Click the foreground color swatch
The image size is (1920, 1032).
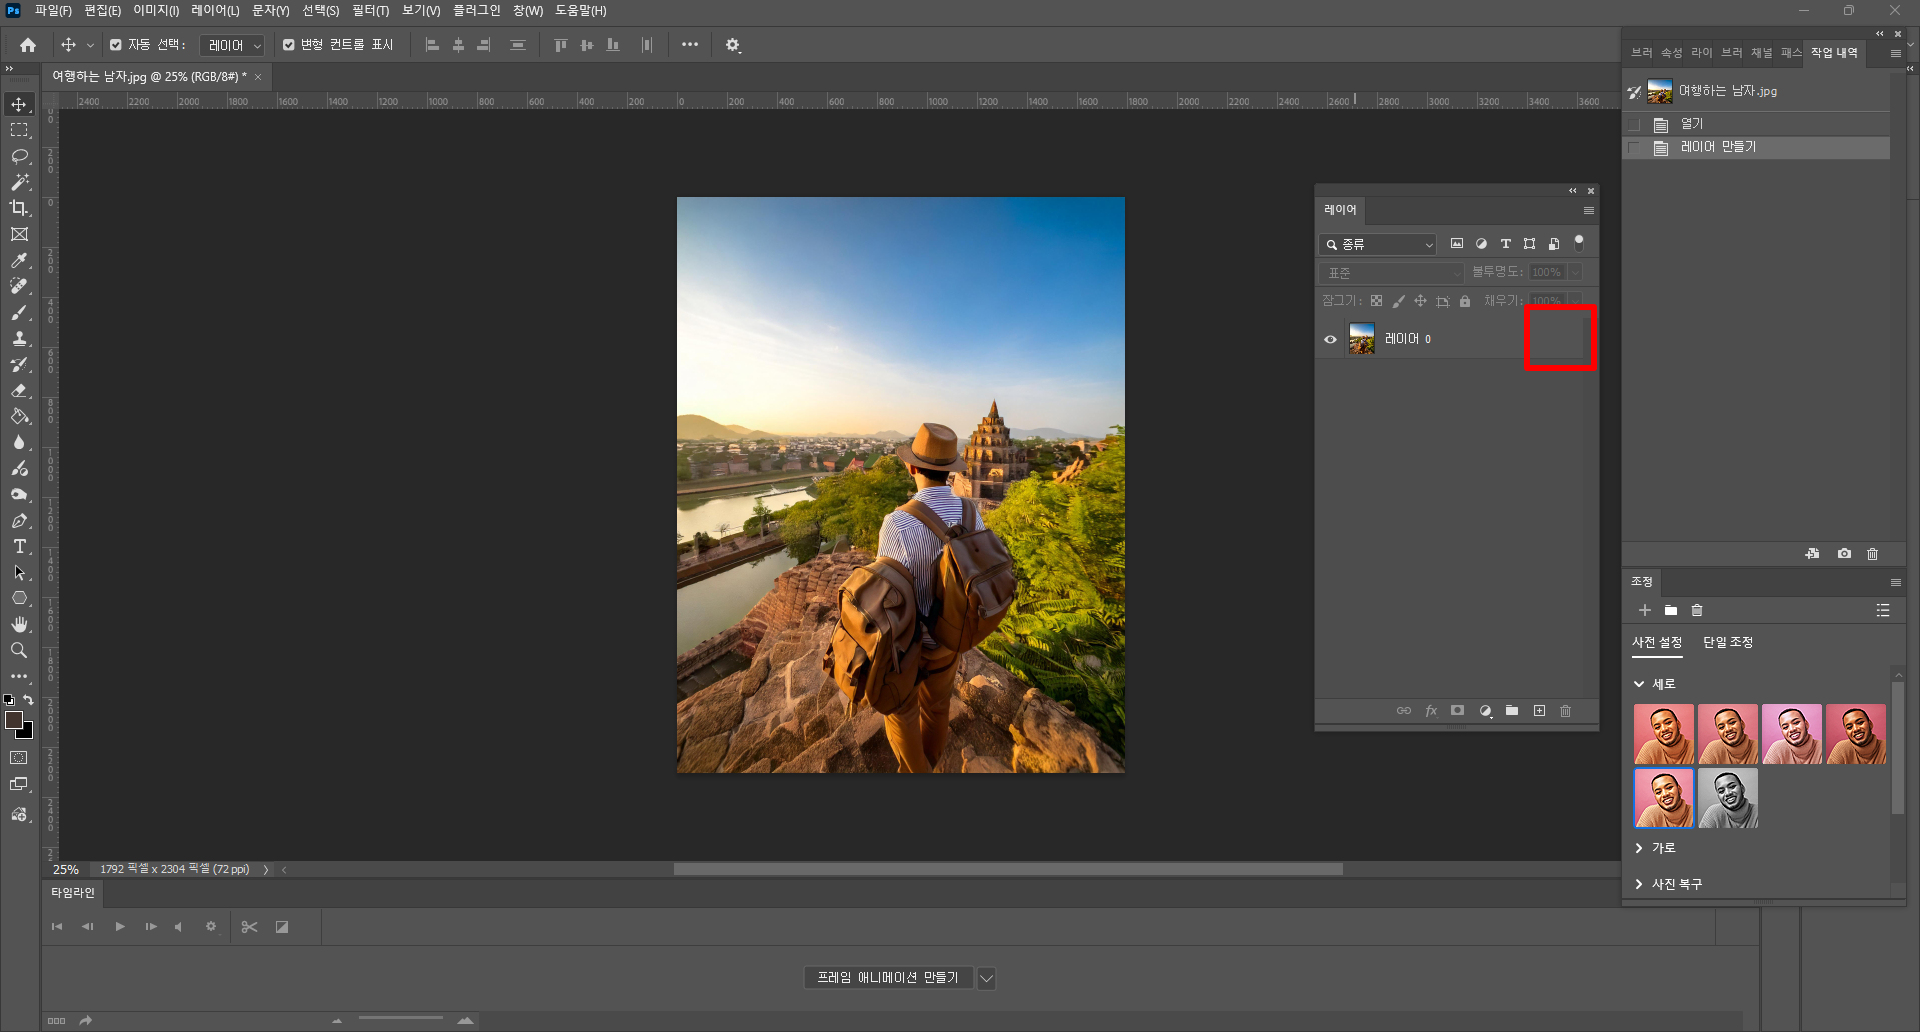point(14,720)
